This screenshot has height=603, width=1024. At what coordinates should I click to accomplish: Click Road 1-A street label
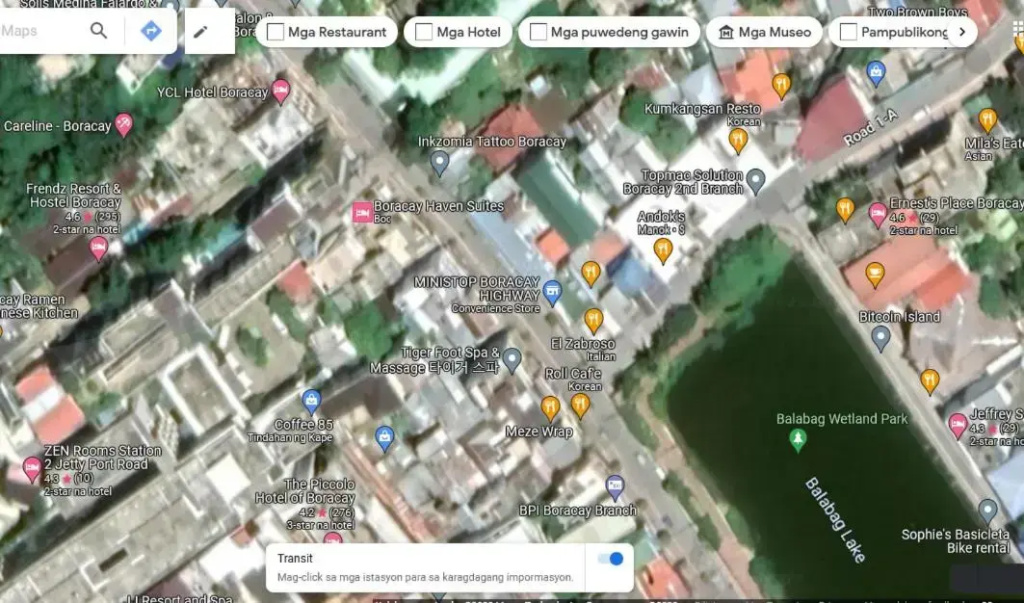[870, 128]
